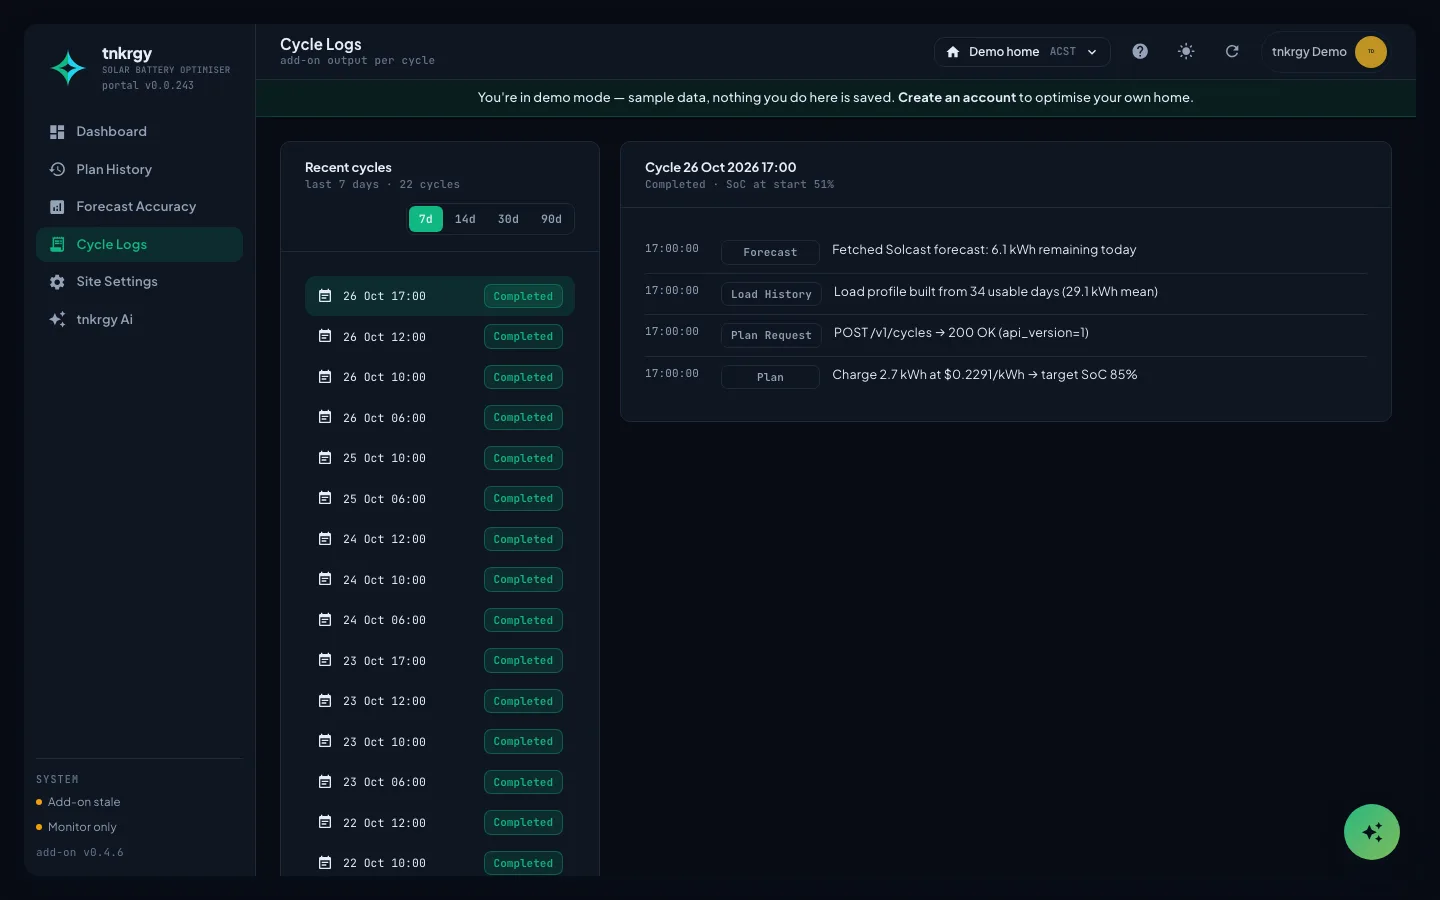
Task: Open the Create an account link
Action: 957,98
